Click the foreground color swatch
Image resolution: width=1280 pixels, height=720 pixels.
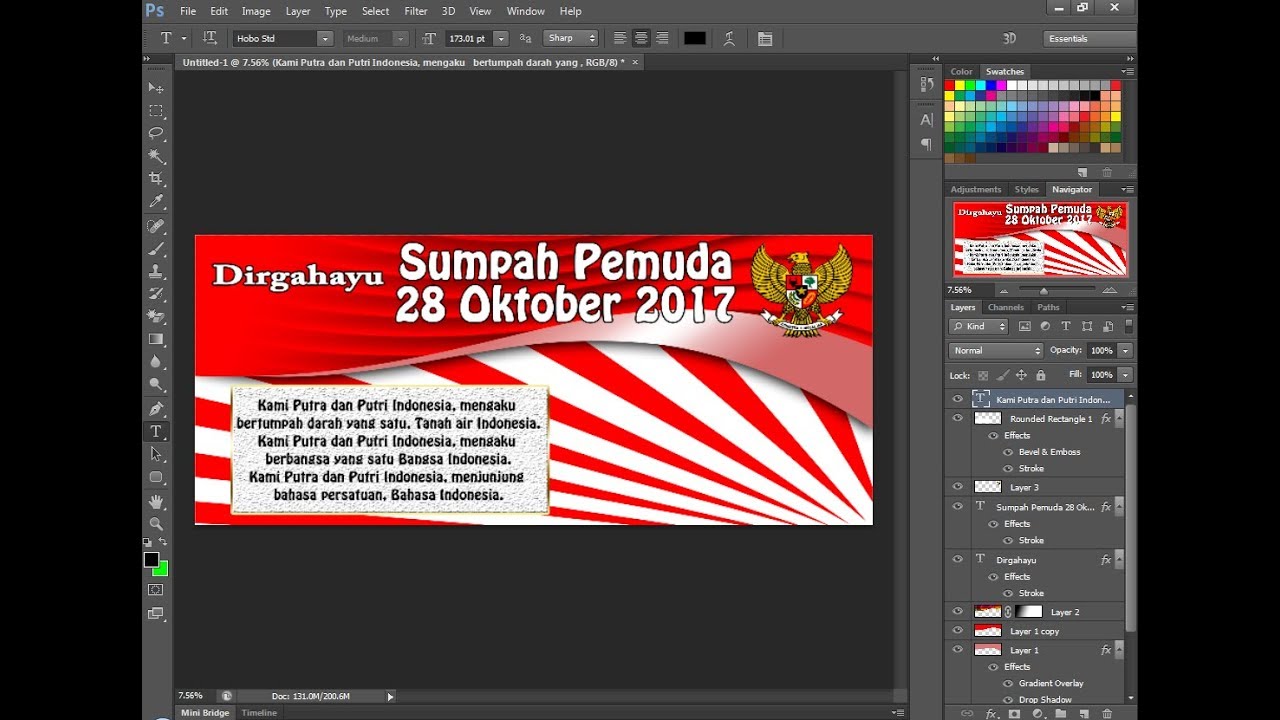[x=151, y=560]
